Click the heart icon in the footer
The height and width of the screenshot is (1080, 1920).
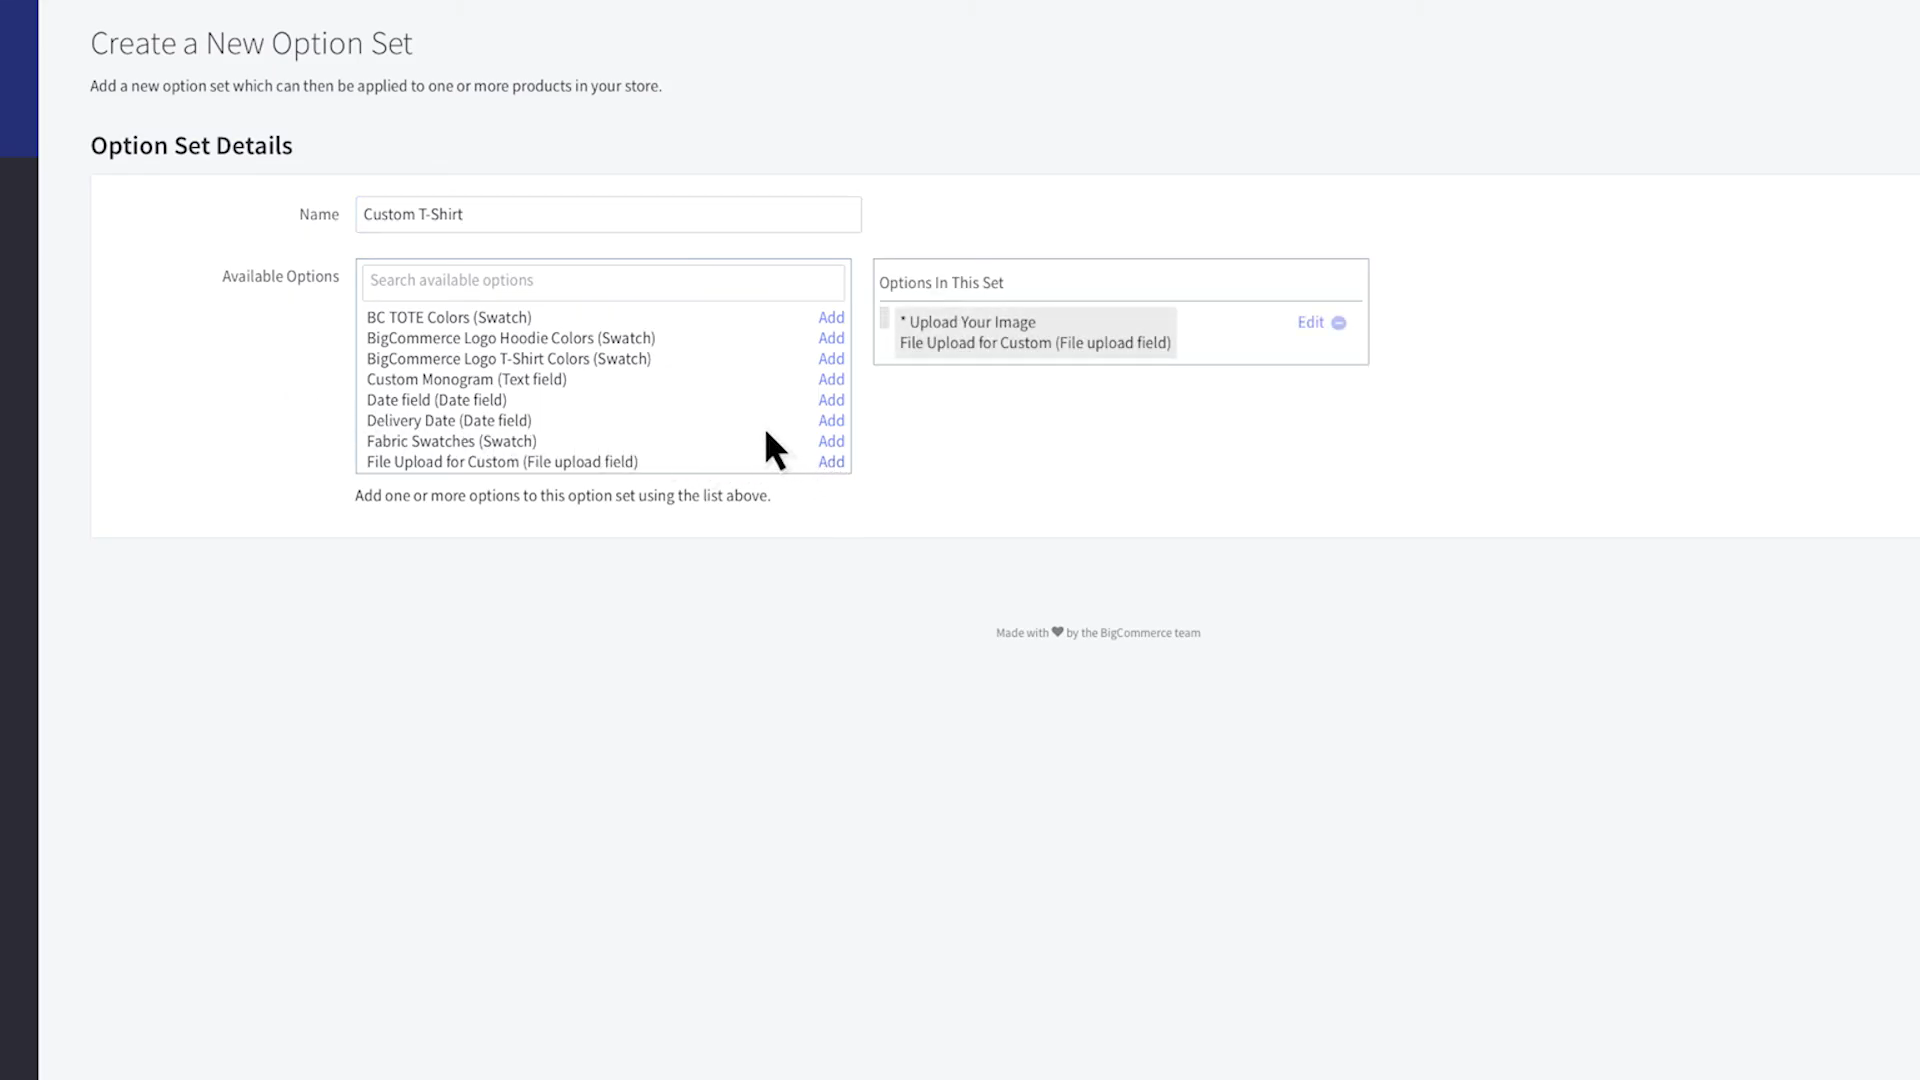1057,632
